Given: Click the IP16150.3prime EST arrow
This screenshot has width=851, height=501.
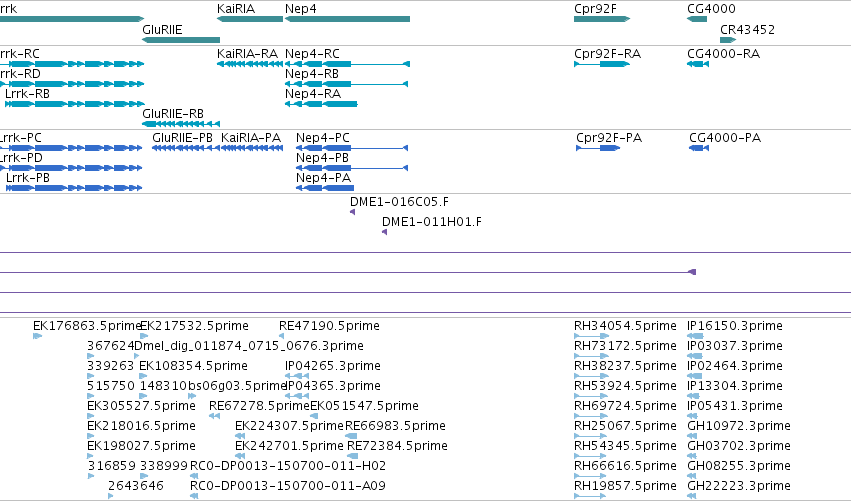Looking at the screenshot, I should click(x=695, y=336).
